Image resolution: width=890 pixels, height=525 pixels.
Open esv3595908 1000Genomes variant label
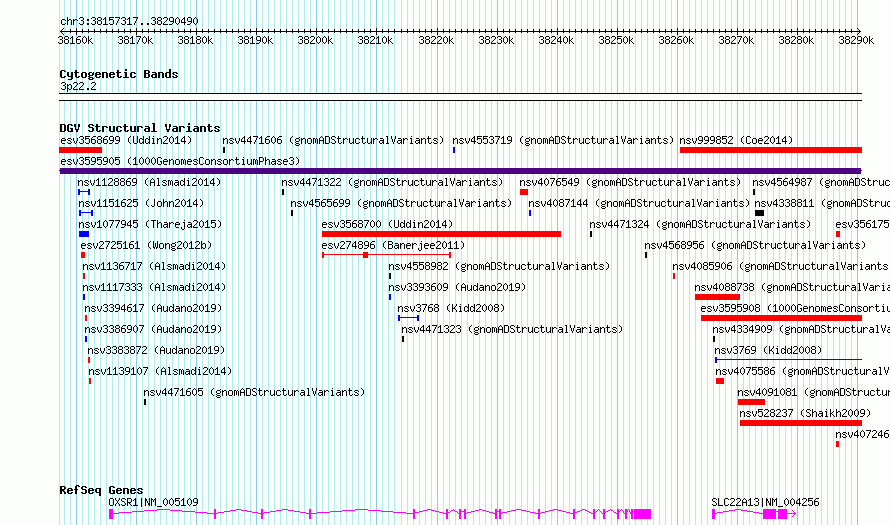pos(795,308)
